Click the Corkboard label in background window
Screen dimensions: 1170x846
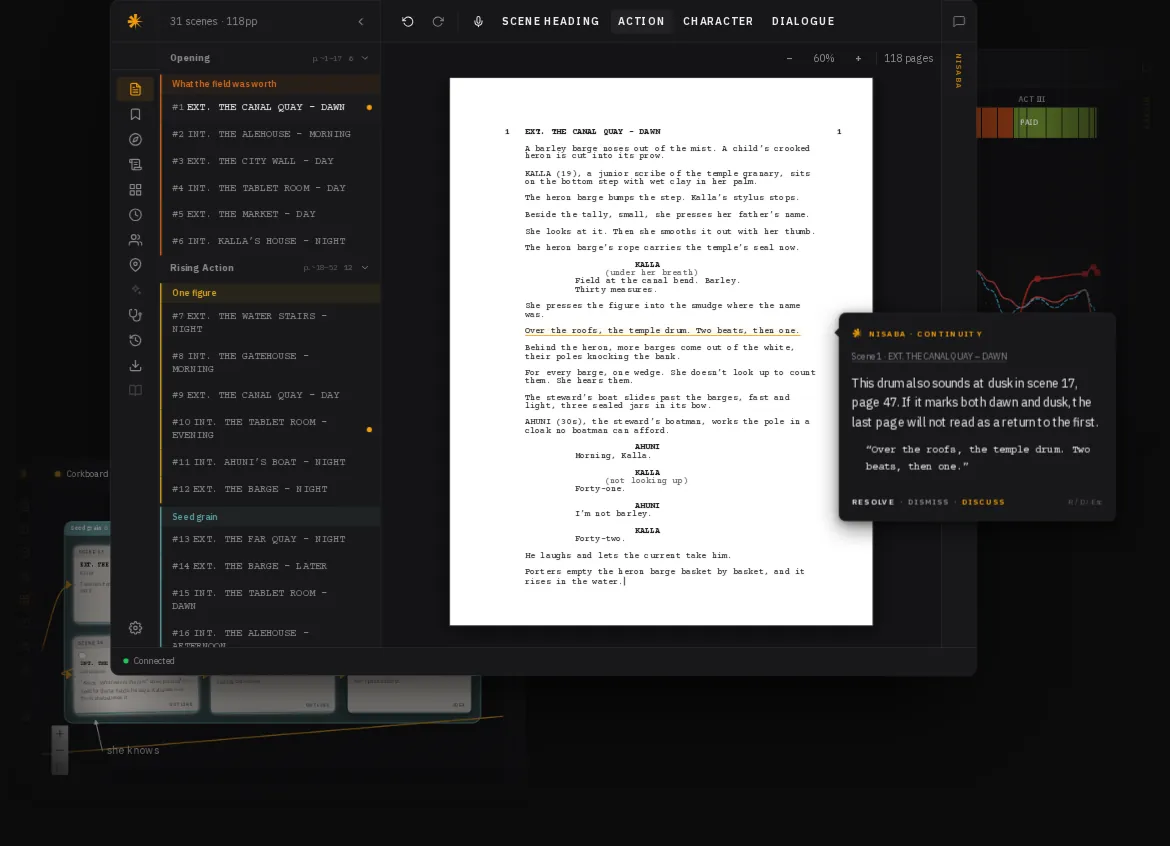(x=87, y=474)
